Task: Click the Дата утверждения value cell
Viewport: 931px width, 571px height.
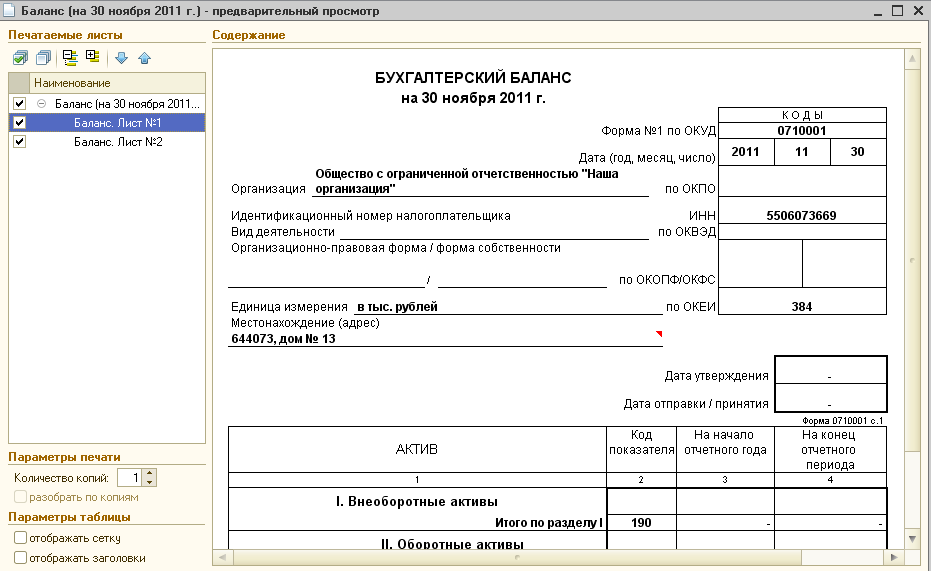Action: coord(830,370)
